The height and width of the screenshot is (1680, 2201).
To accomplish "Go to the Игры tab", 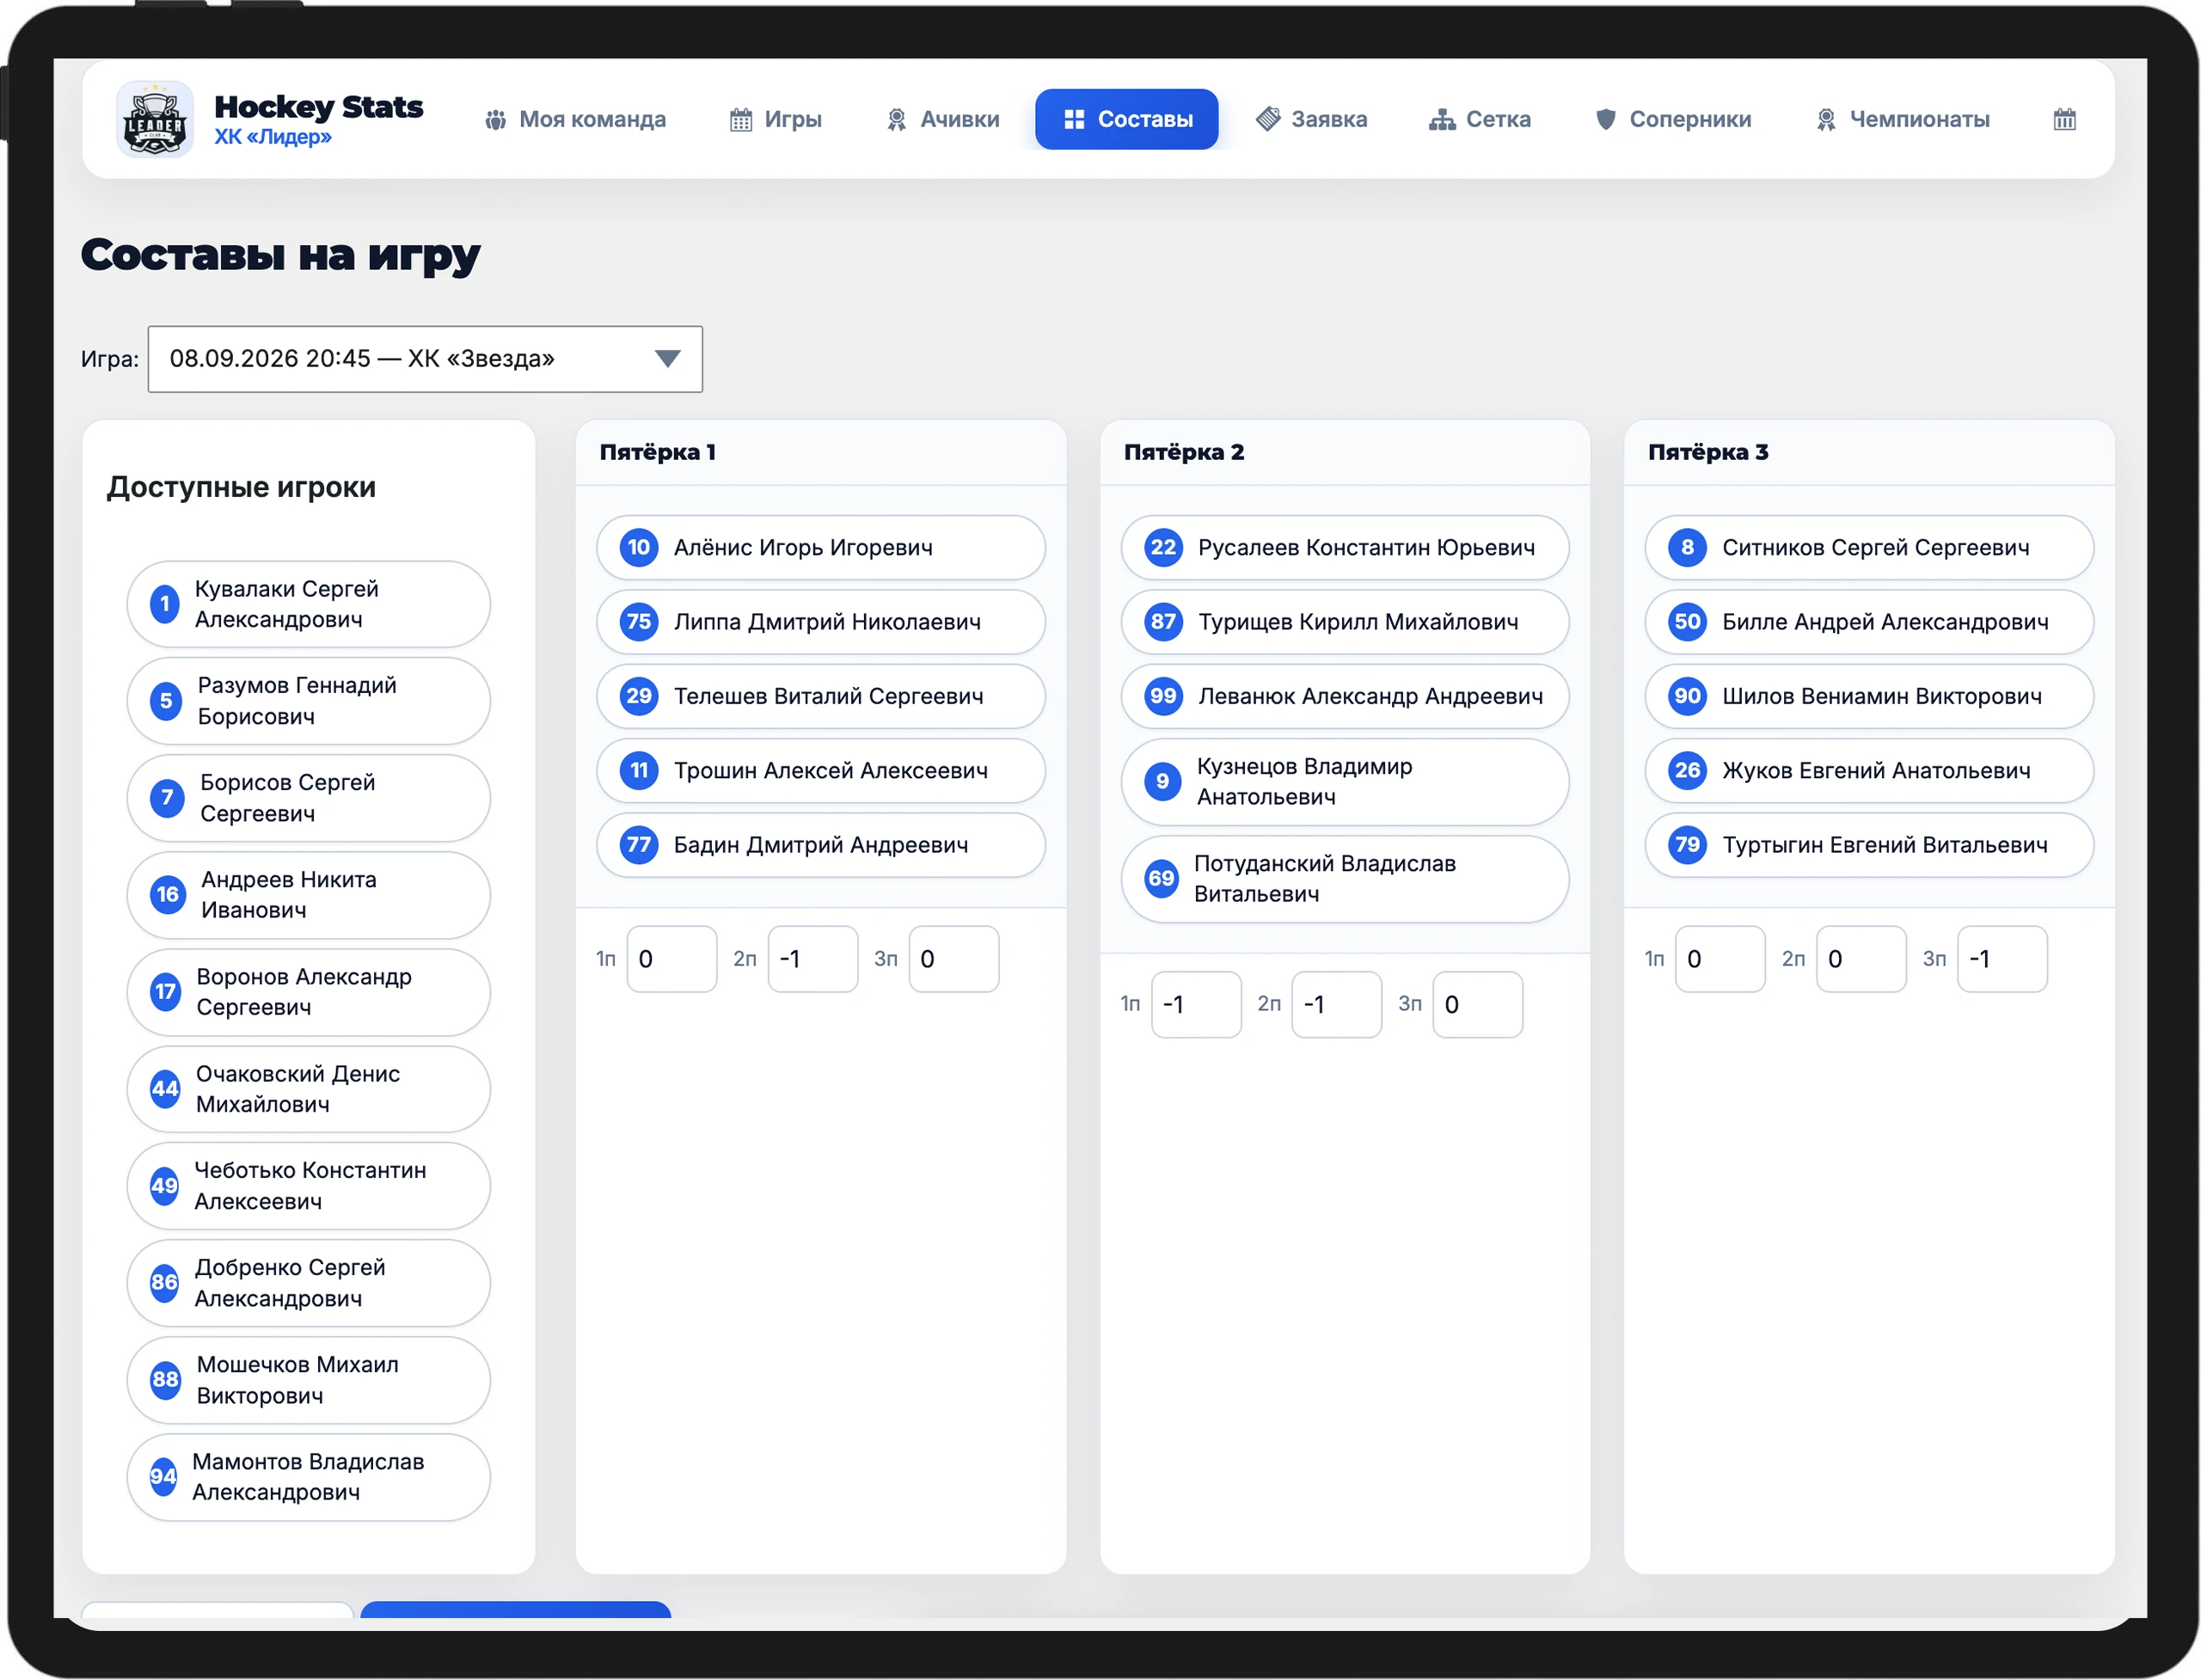I will 776,120.
